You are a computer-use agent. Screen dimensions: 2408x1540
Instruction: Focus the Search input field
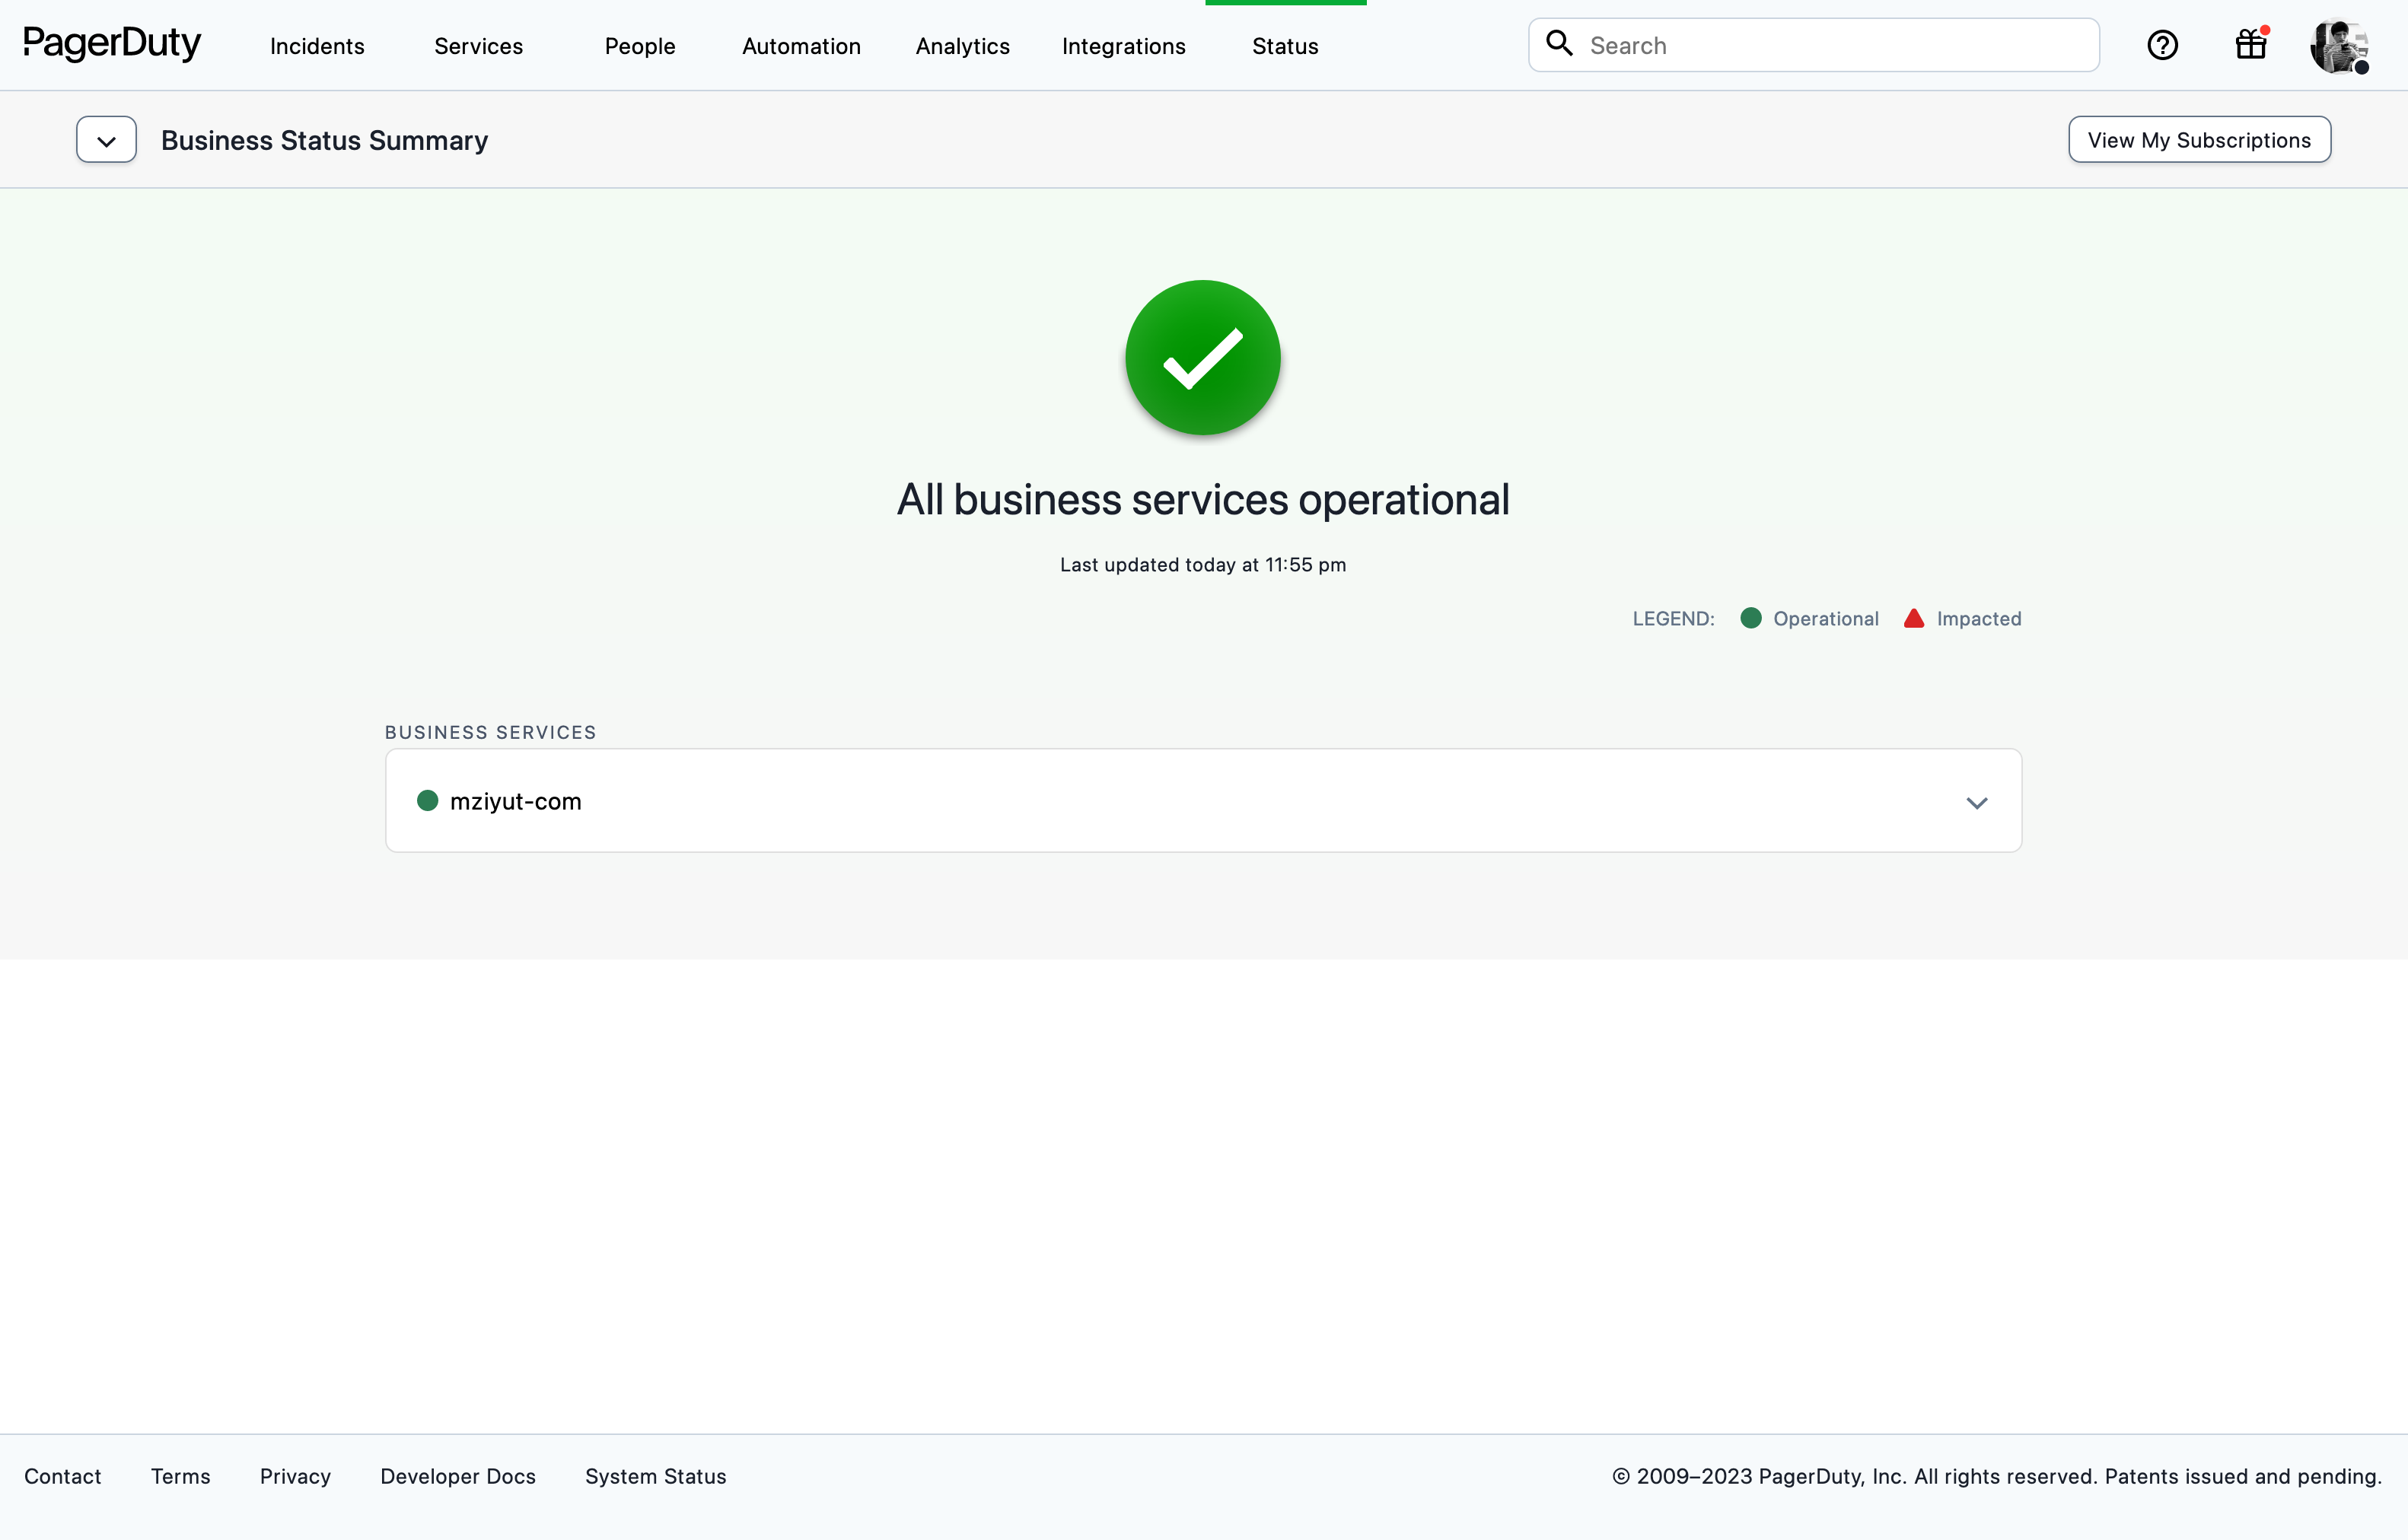(x=1813, y=45)
